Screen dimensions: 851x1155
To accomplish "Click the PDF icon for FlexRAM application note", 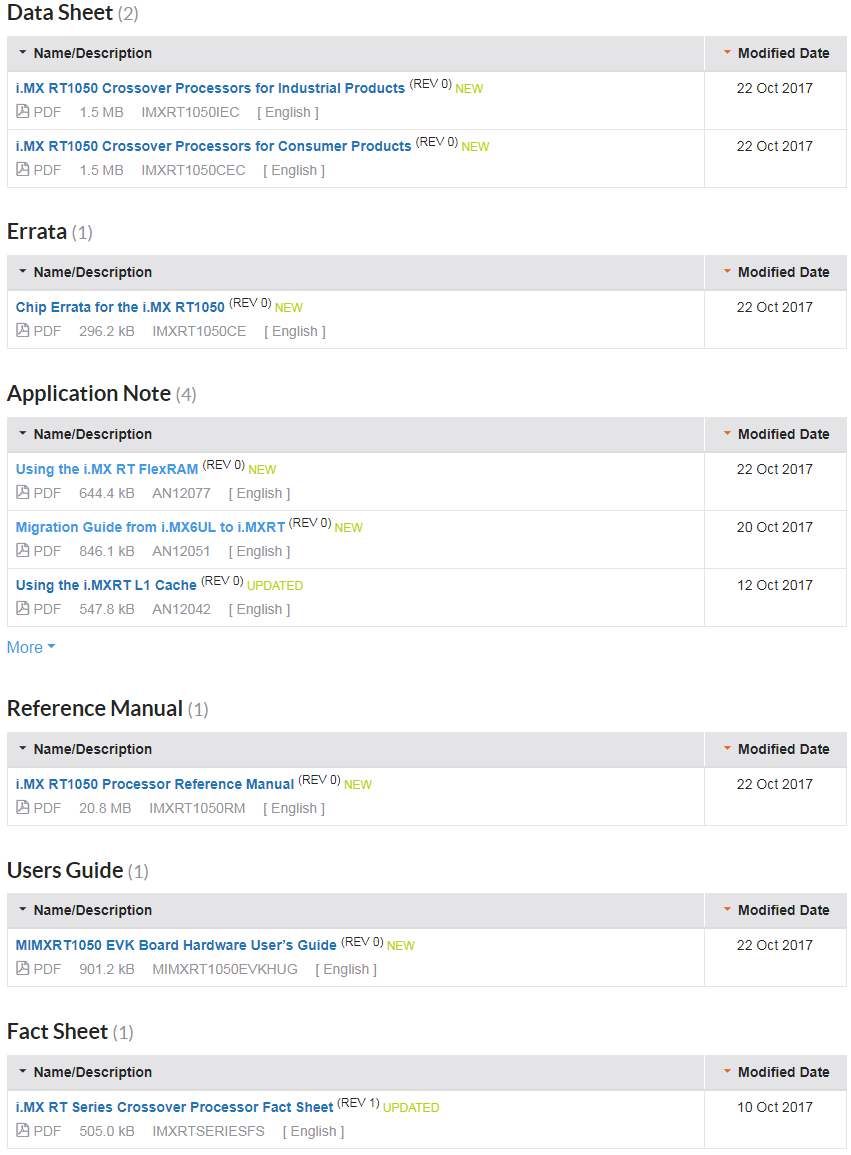I will pyautogui.click(x=23, y=493).
